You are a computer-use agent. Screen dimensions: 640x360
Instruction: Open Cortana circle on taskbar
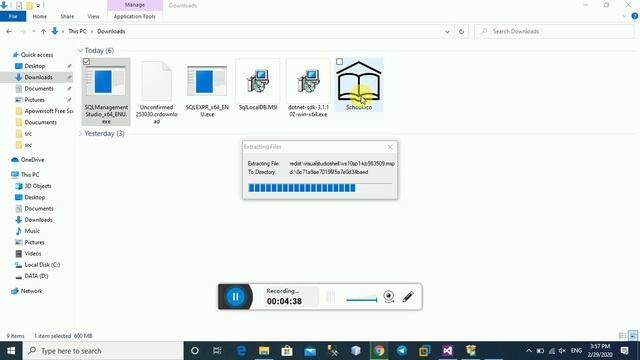click(x=195, y=351)
